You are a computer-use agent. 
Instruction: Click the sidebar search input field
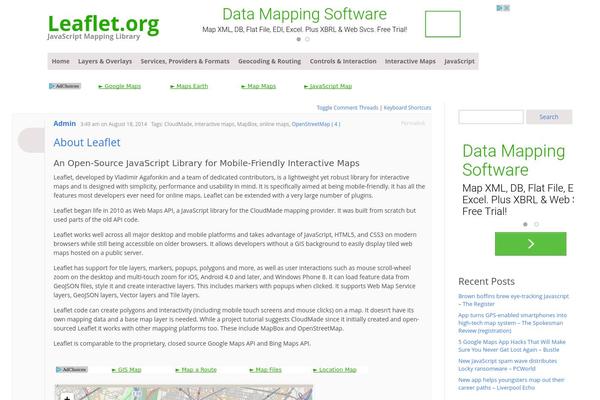[x=491, y=117]
